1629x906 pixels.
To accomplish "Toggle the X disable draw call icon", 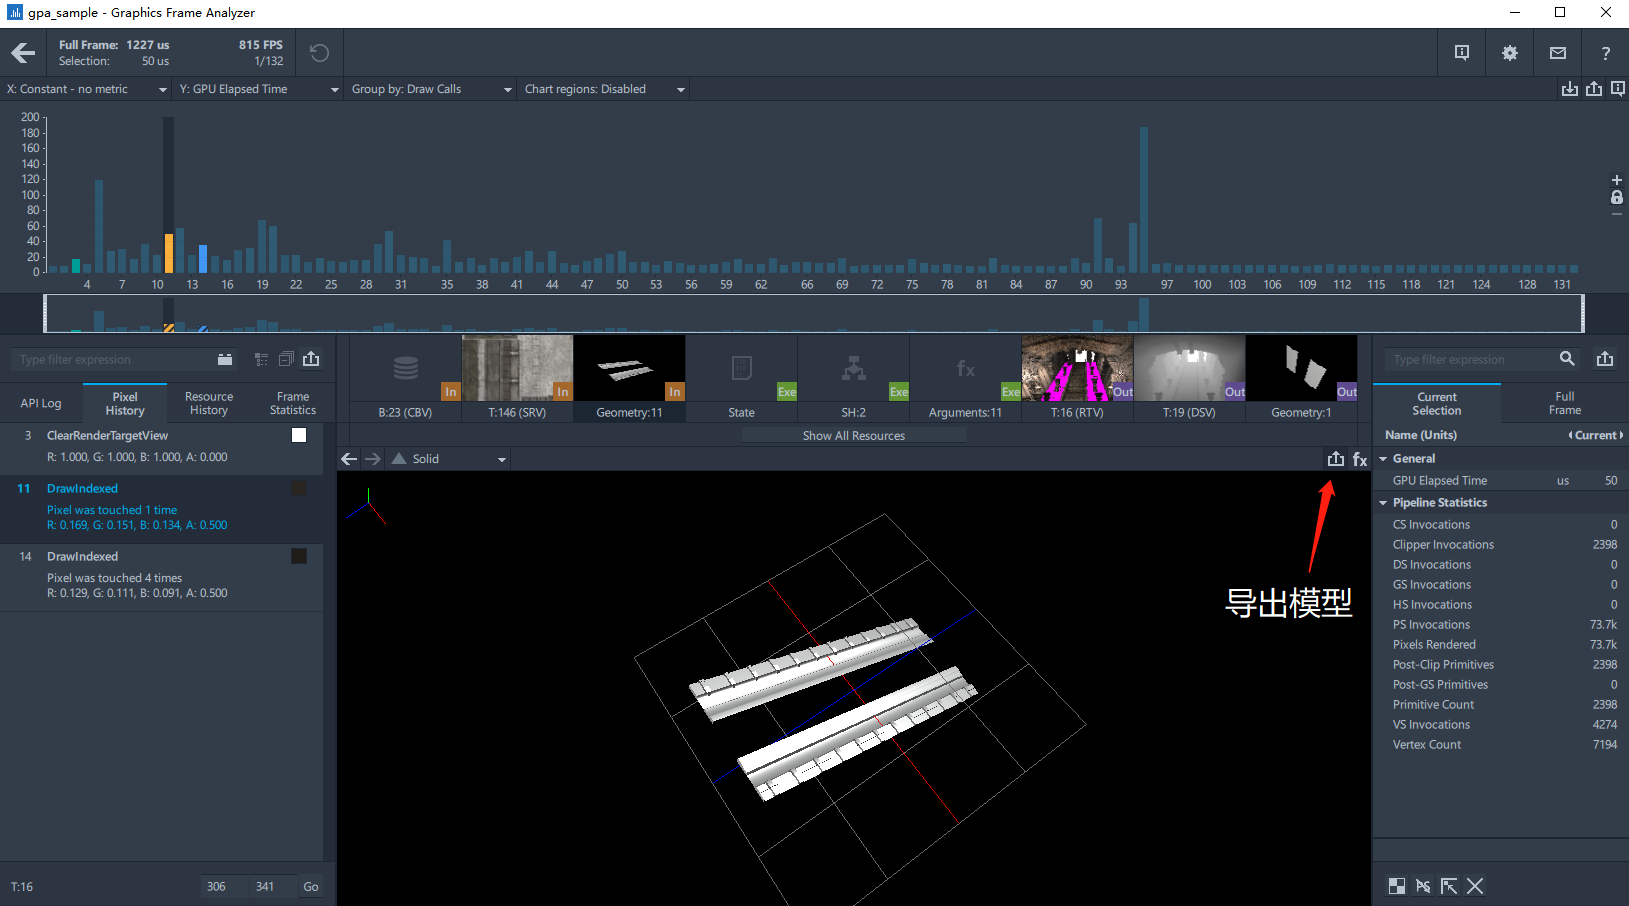I will tap(1475, 886).
